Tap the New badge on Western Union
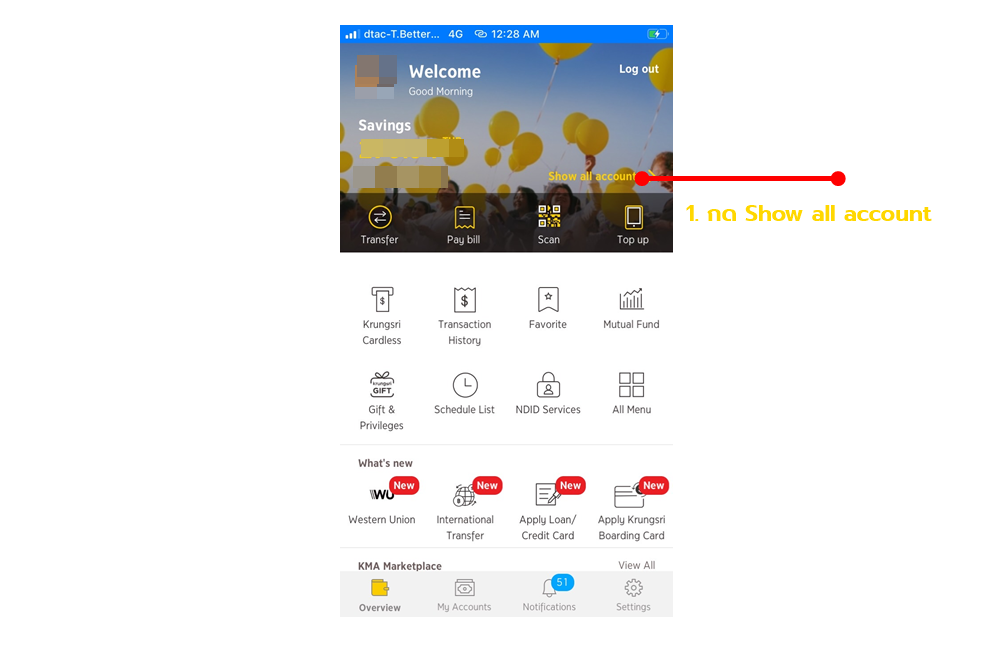This screenshot has height=667, width=1000. click(x=404, y=485)
